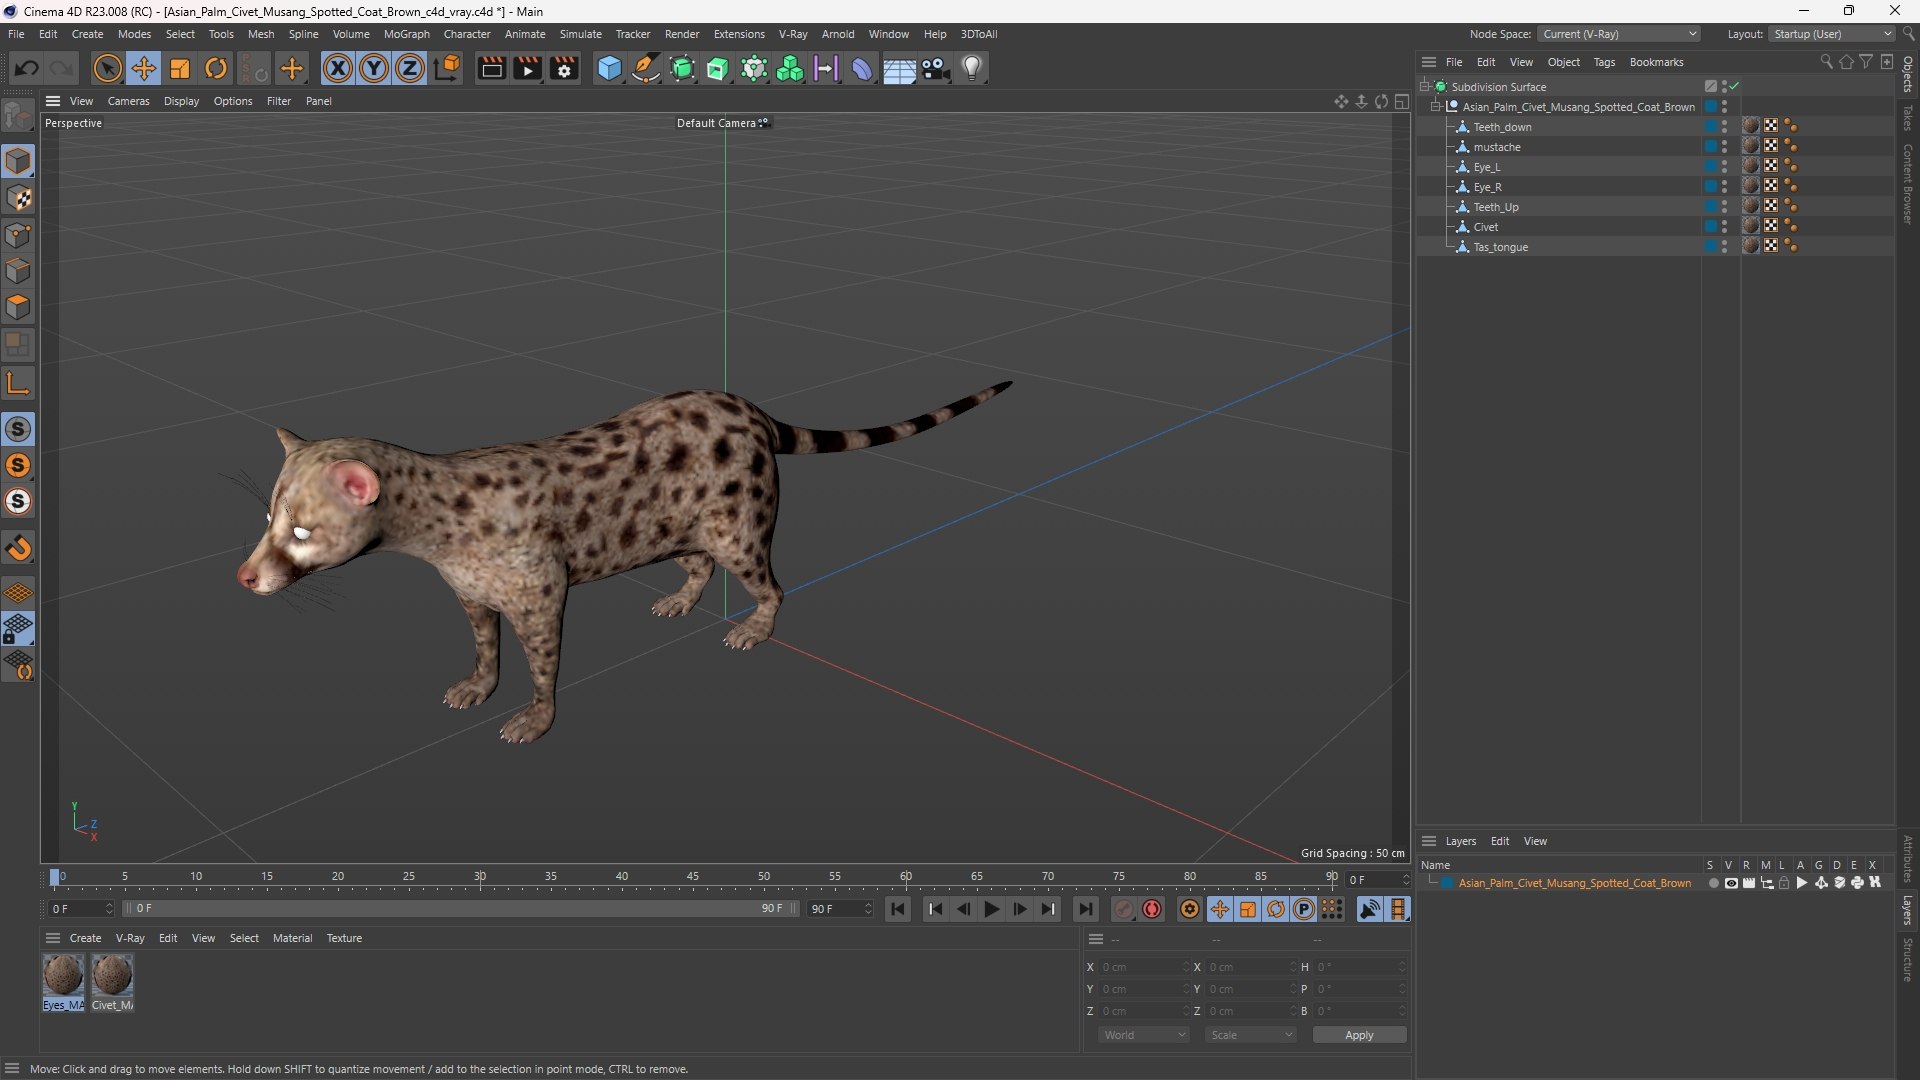
Task: Toggle Y axis lock
Action: point(374,68)
